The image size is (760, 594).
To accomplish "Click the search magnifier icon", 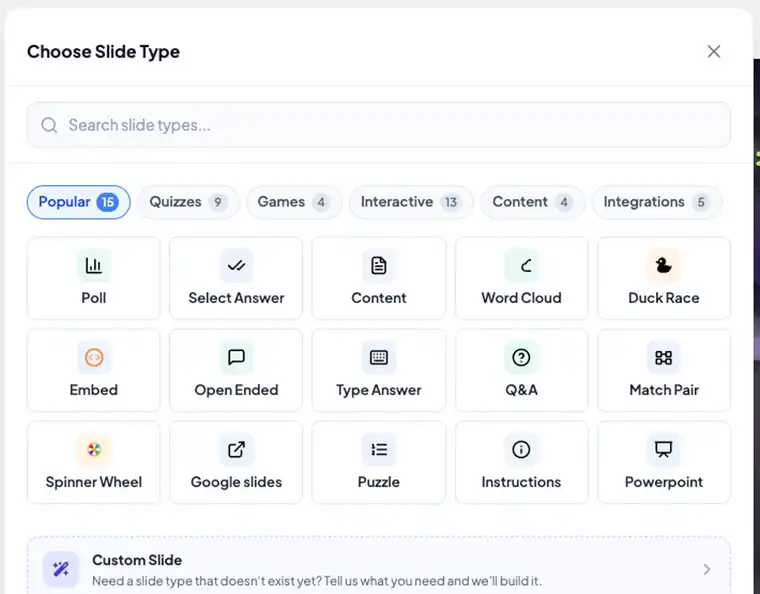I will 49,125.
